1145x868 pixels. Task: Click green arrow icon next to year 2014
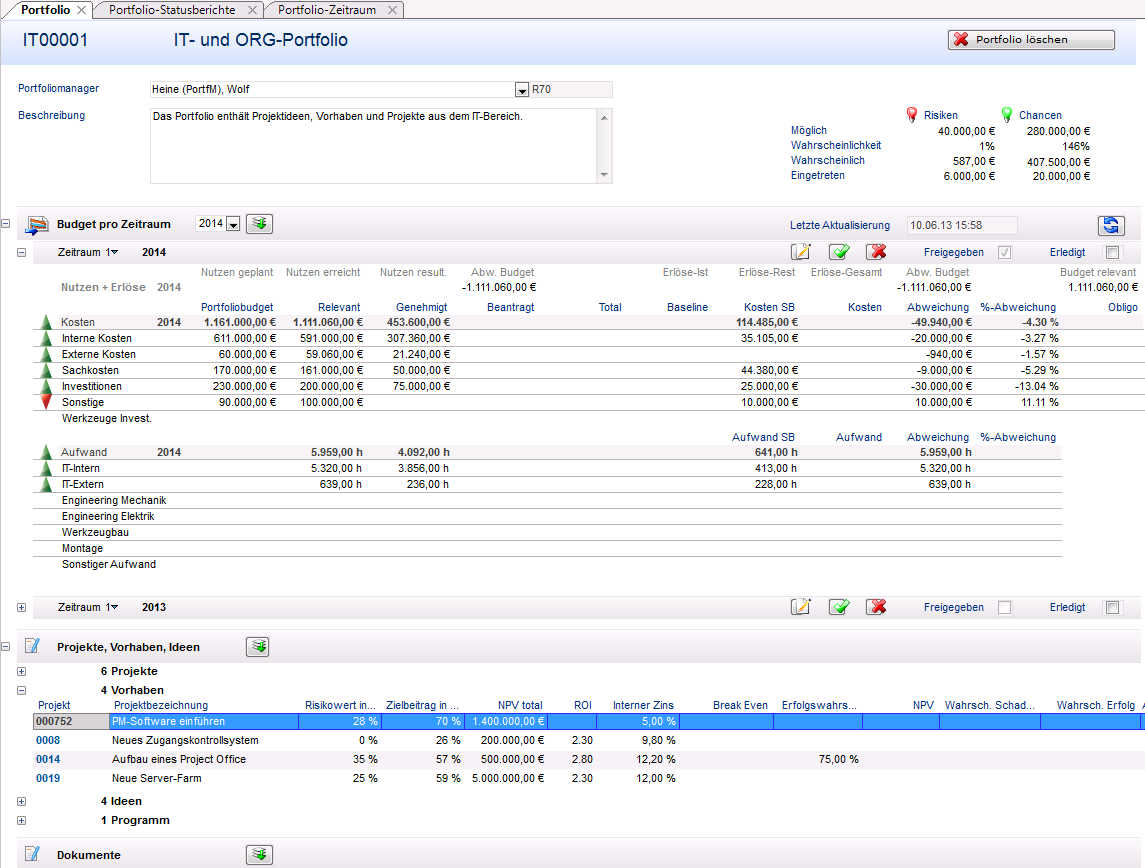pyautogui.click(x=259, y=224)
